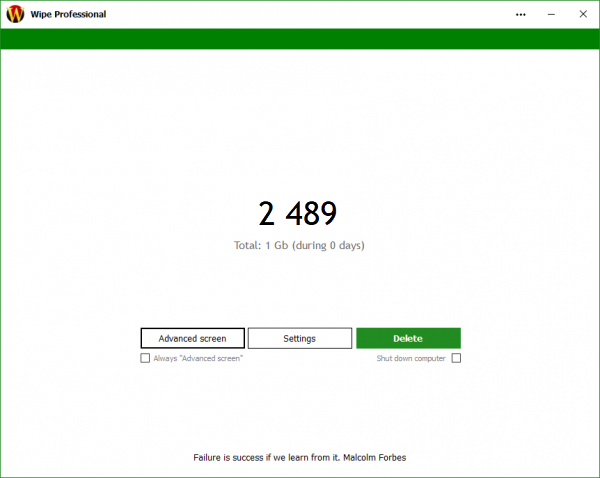The image size is (600, 478).
Task: Minimize the Wipe Professional window
Action: click(551, 15)
